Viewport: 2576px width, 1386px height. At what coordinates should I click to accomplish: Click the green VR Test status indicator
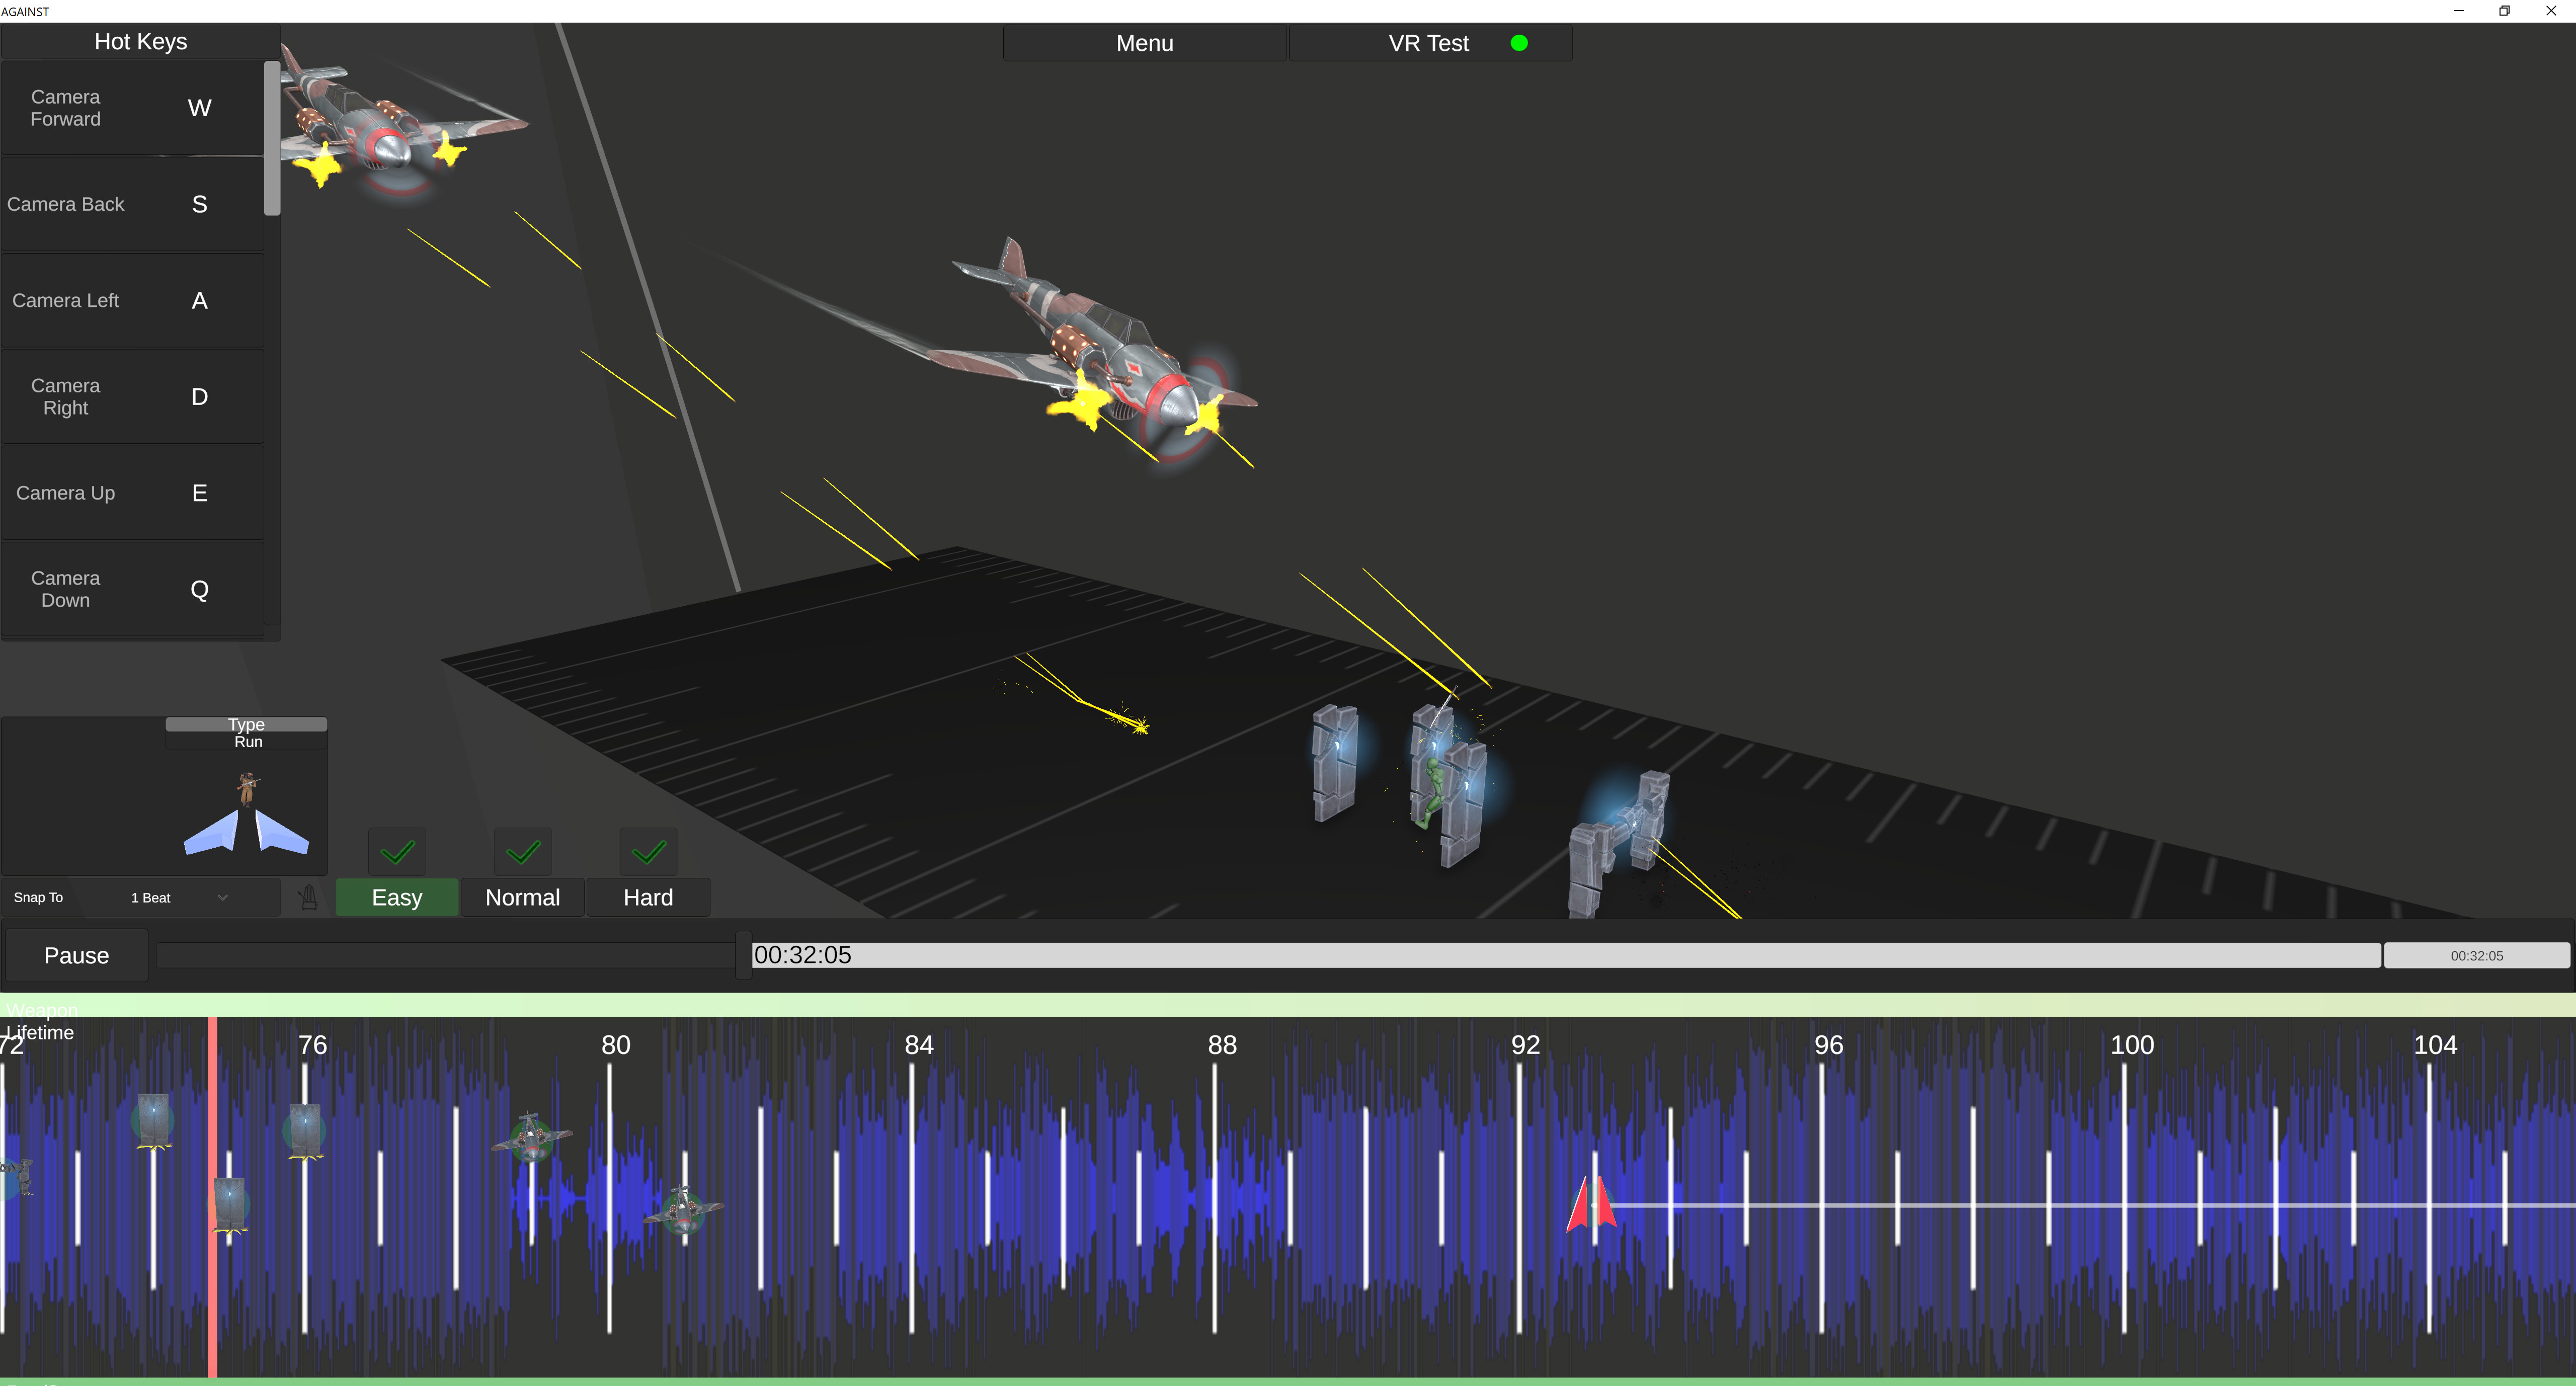tap(1520, 43)
